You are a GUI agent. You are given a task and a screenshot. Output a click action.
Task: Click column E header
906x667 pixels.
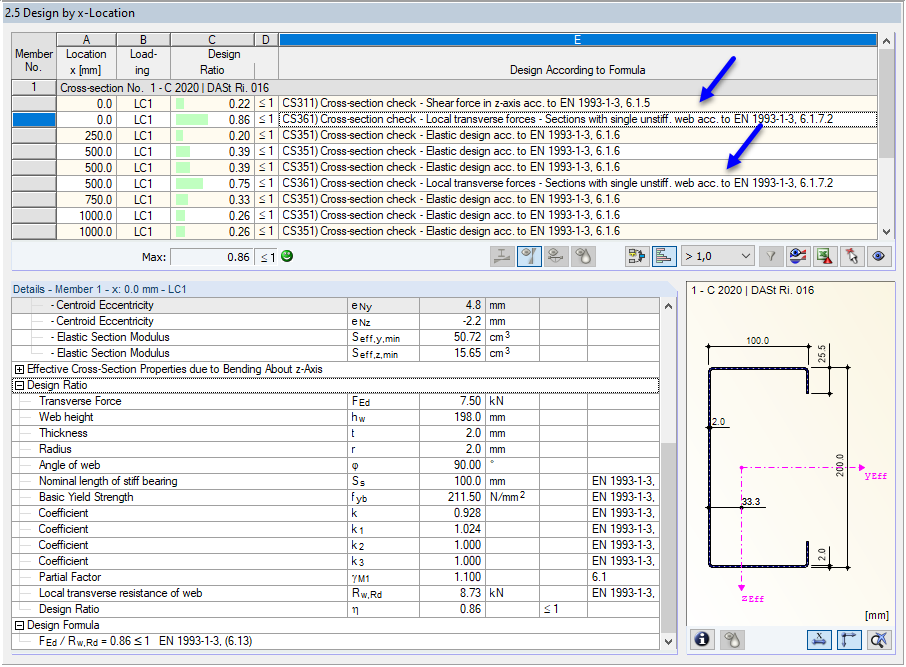coord(578,40)
